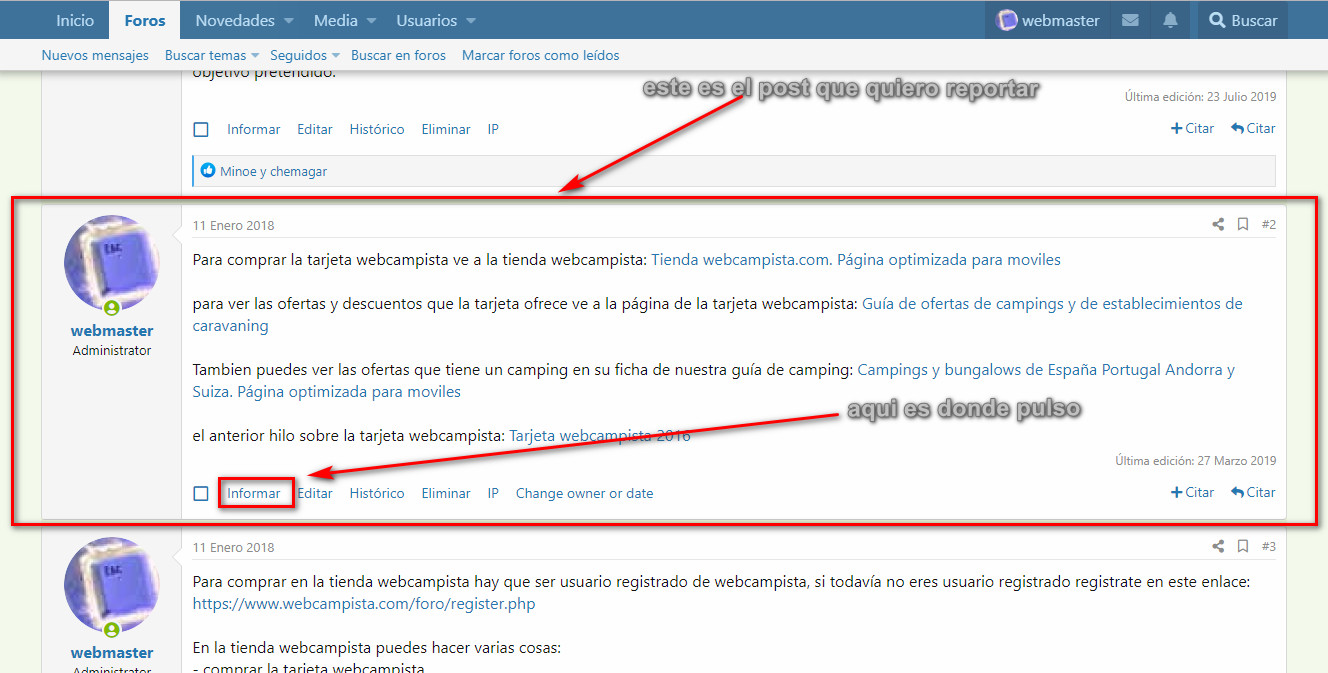Image resolution: width=1328 pixels, height=673 pixels.
Task: Open the private messages envelope icon
Action: (x=1130, y=20)
